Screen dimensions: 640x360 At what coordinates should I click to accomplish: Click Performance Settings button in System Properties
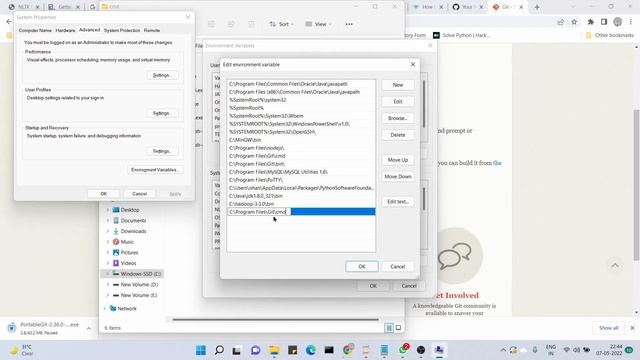tap(162, 75)
